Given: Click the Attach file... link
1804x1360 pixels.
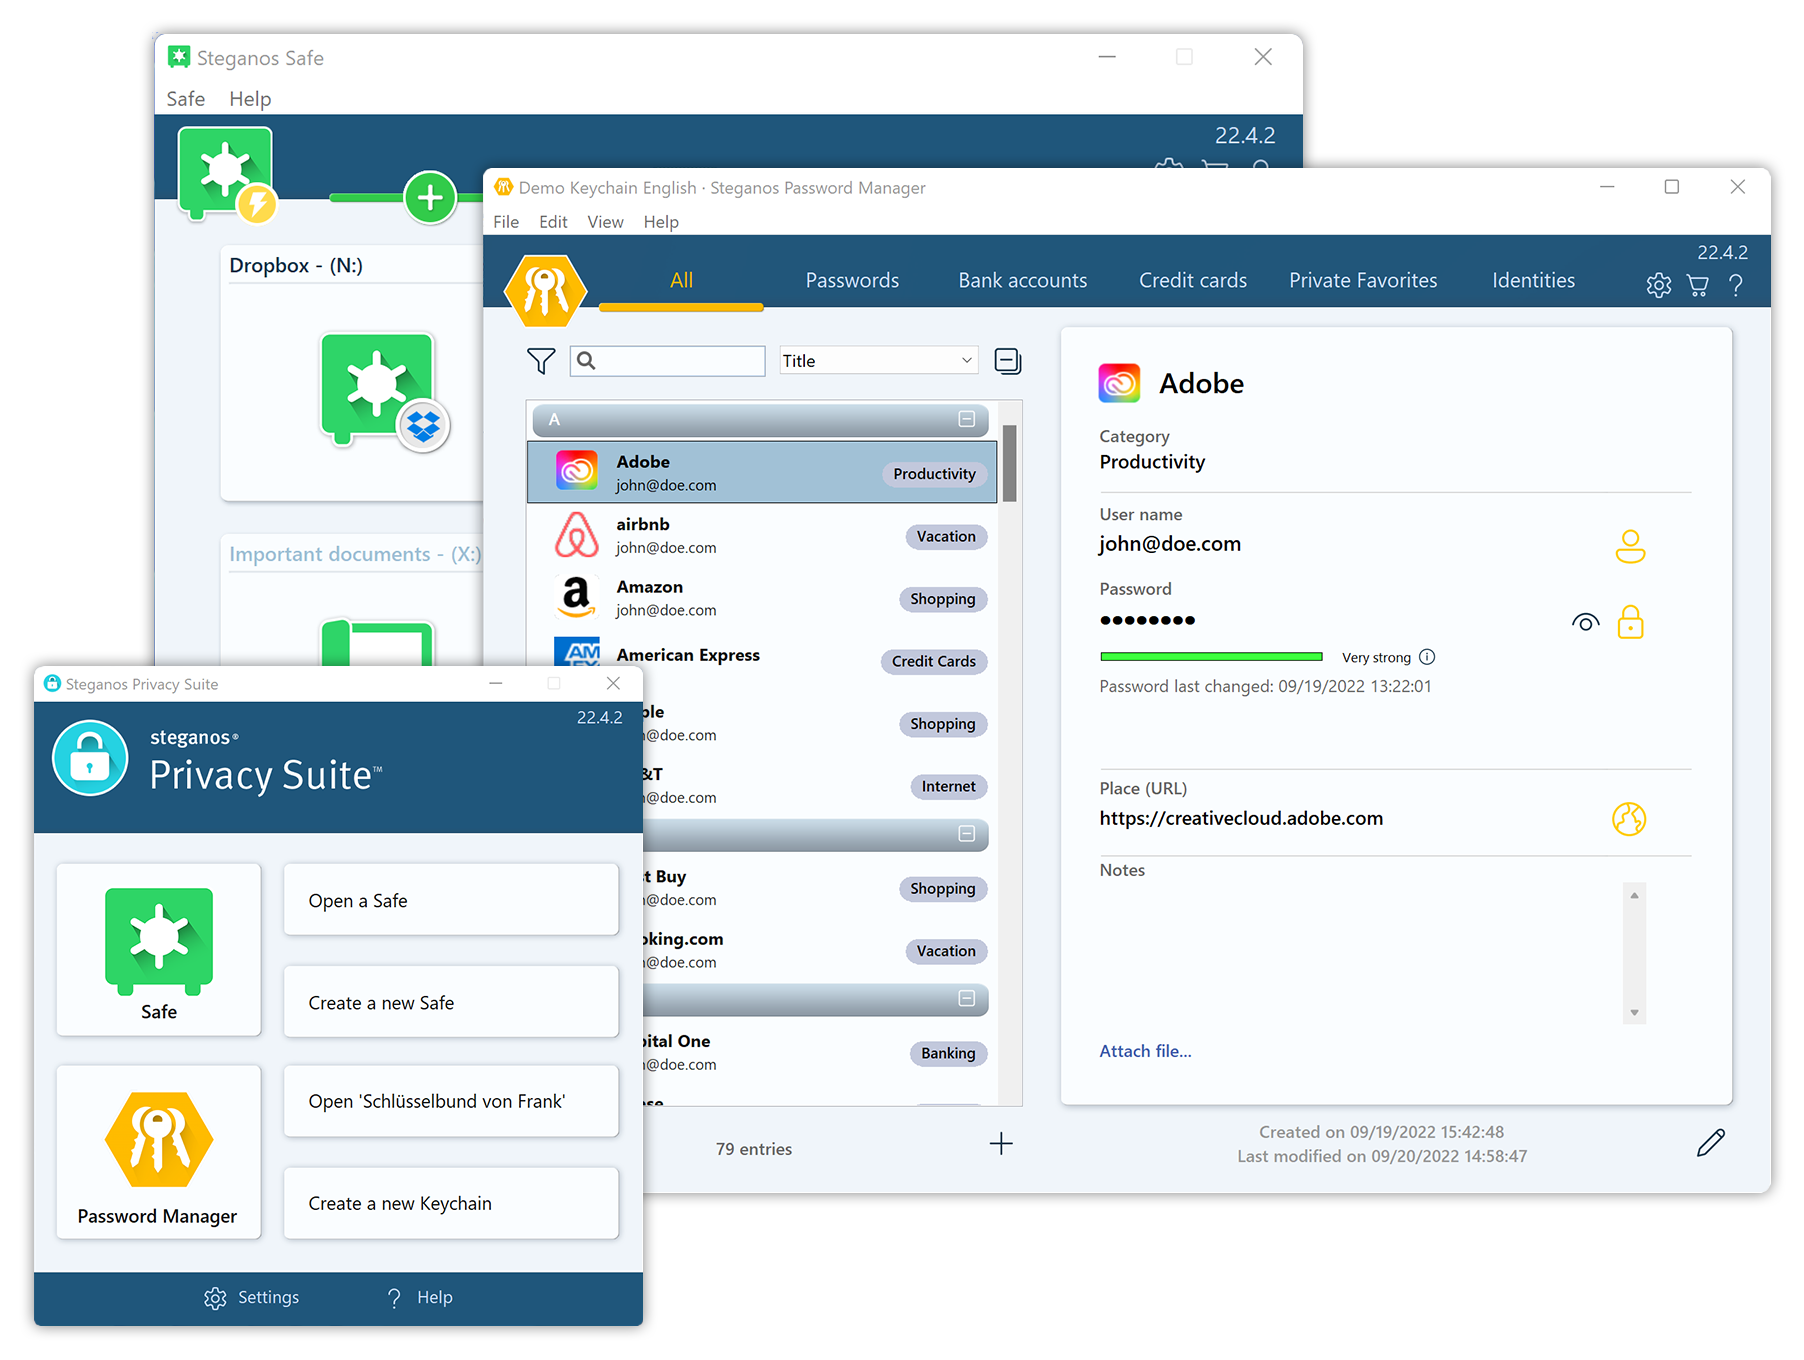Looking at the screenshot, I should coord(1145,1051).
